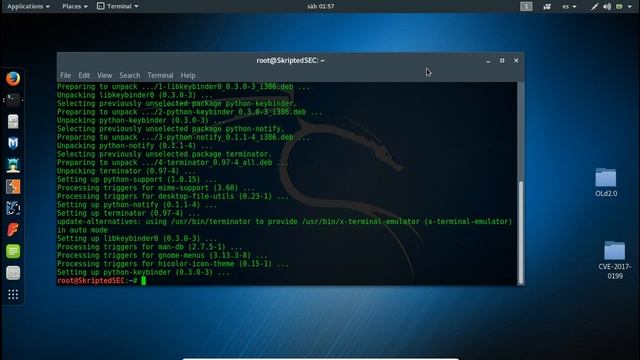
Task: Open the Terminal menu in menubar
Action: pos(160,76)
